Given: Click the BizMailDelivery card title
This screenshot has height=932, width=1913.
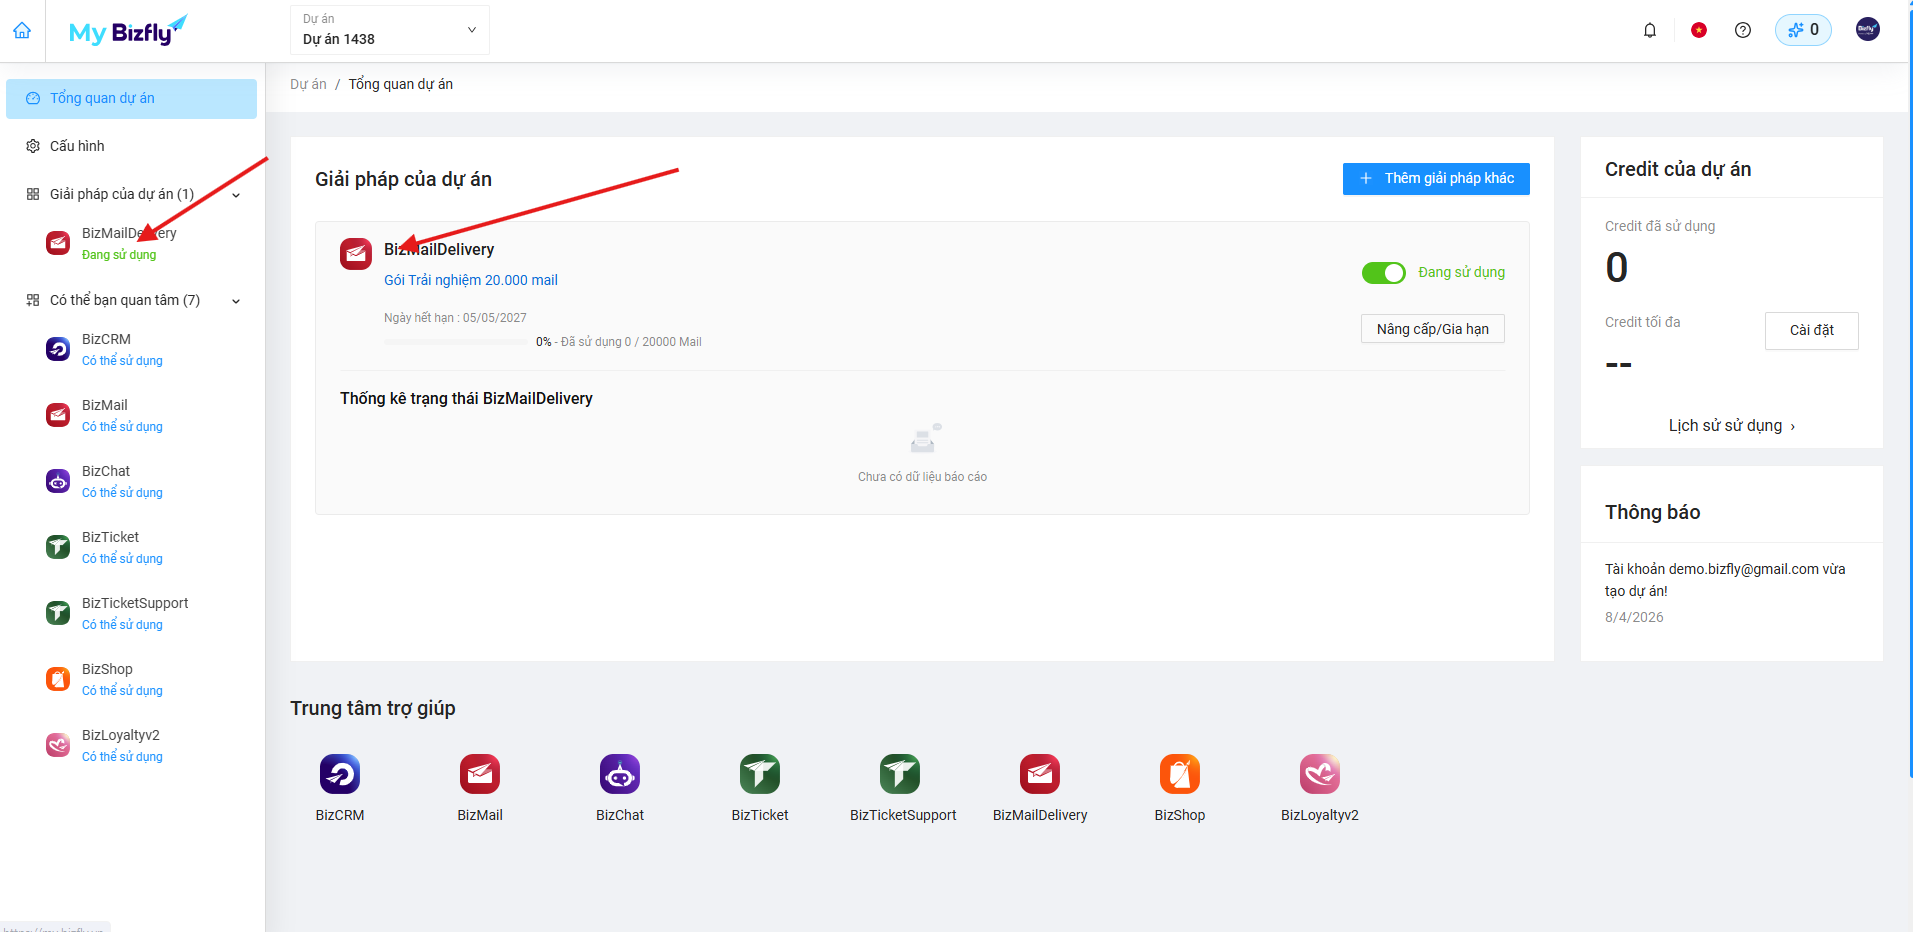Looking at the screenshot, I should [x=439, y=249].
